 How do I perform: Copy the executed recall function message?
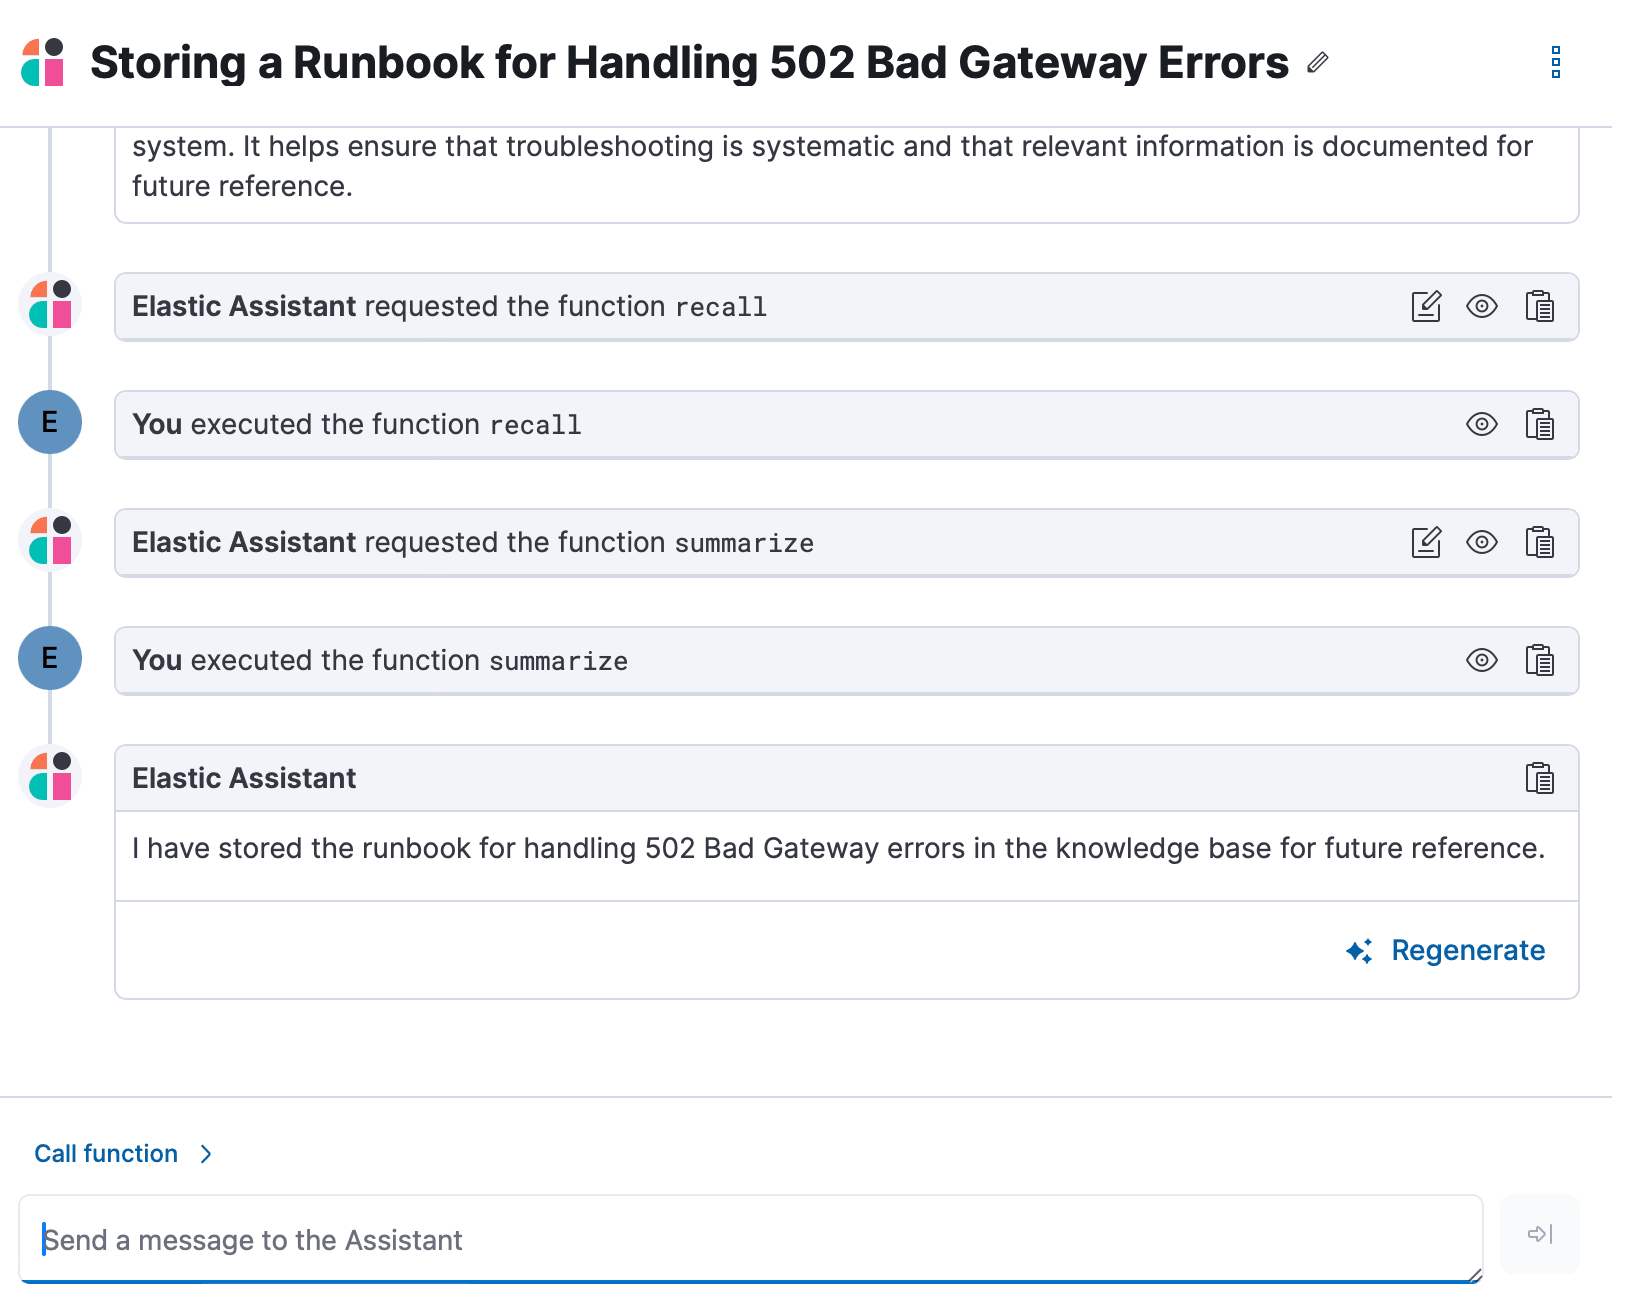[x=1539, y=424]
